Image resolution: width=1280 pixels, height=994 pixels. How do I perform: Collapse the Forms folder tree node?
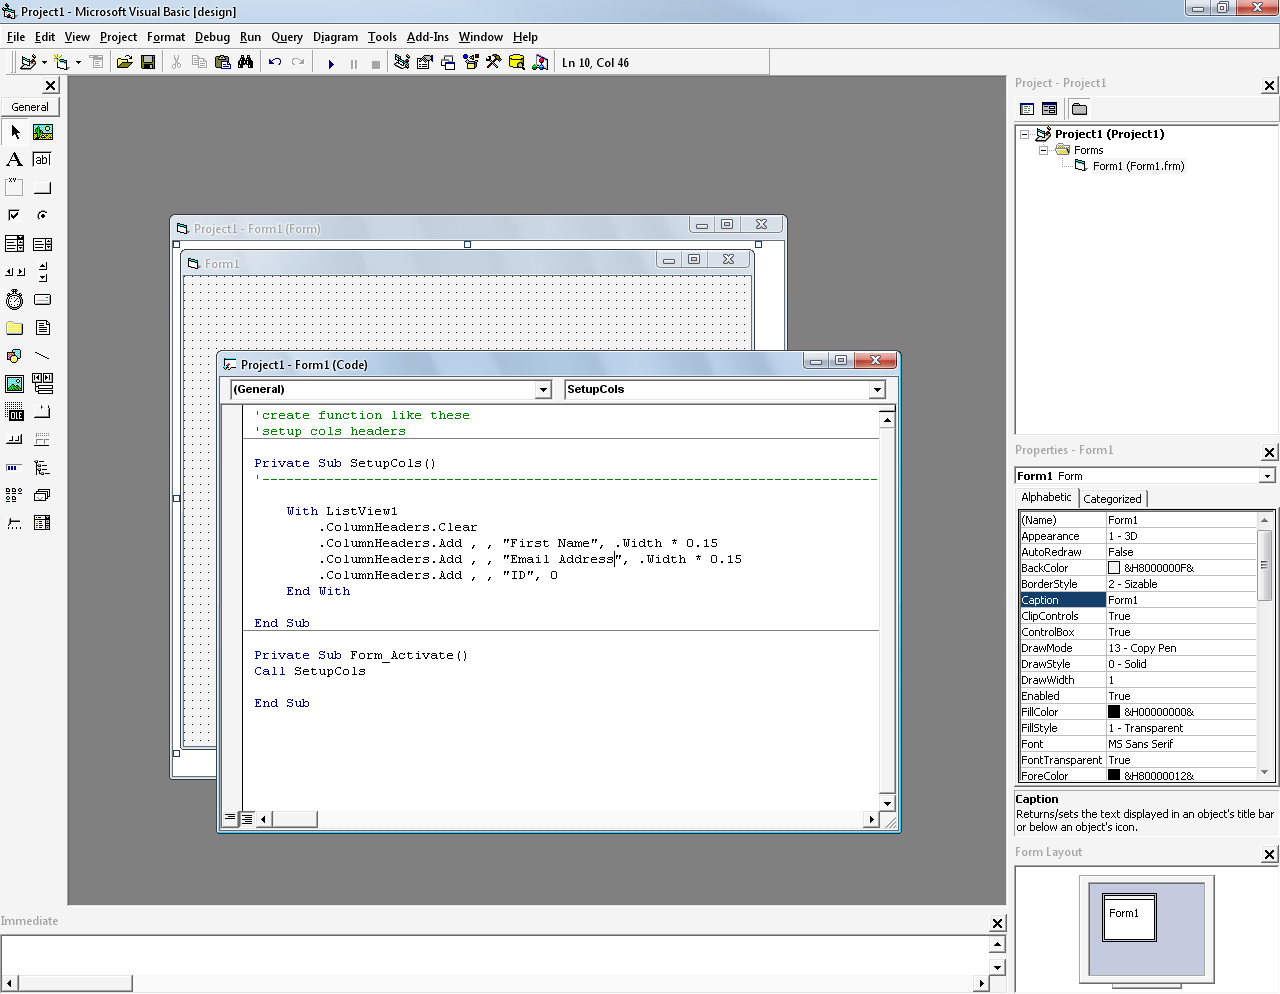[x=1043, y=150]
